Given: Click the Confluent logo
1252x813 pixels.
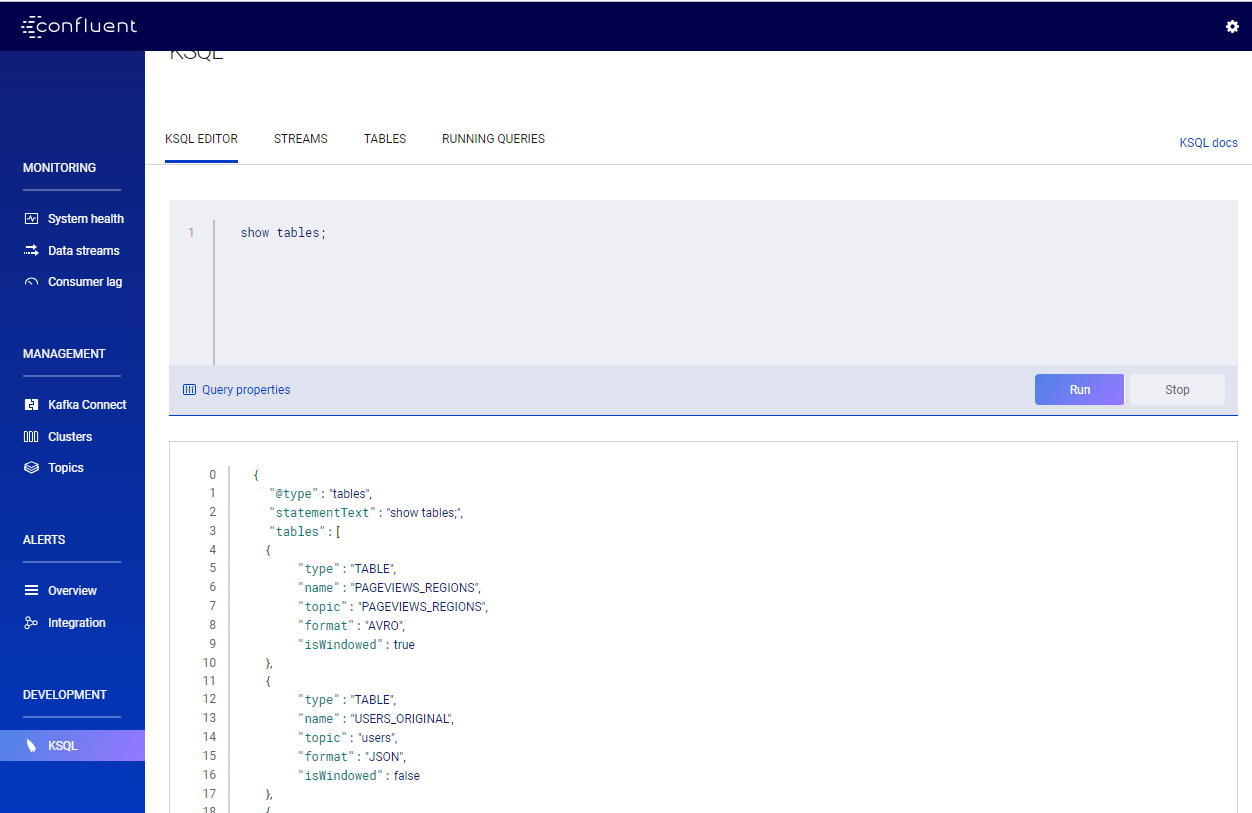Looking at the screenshot, I should point(79,26).
